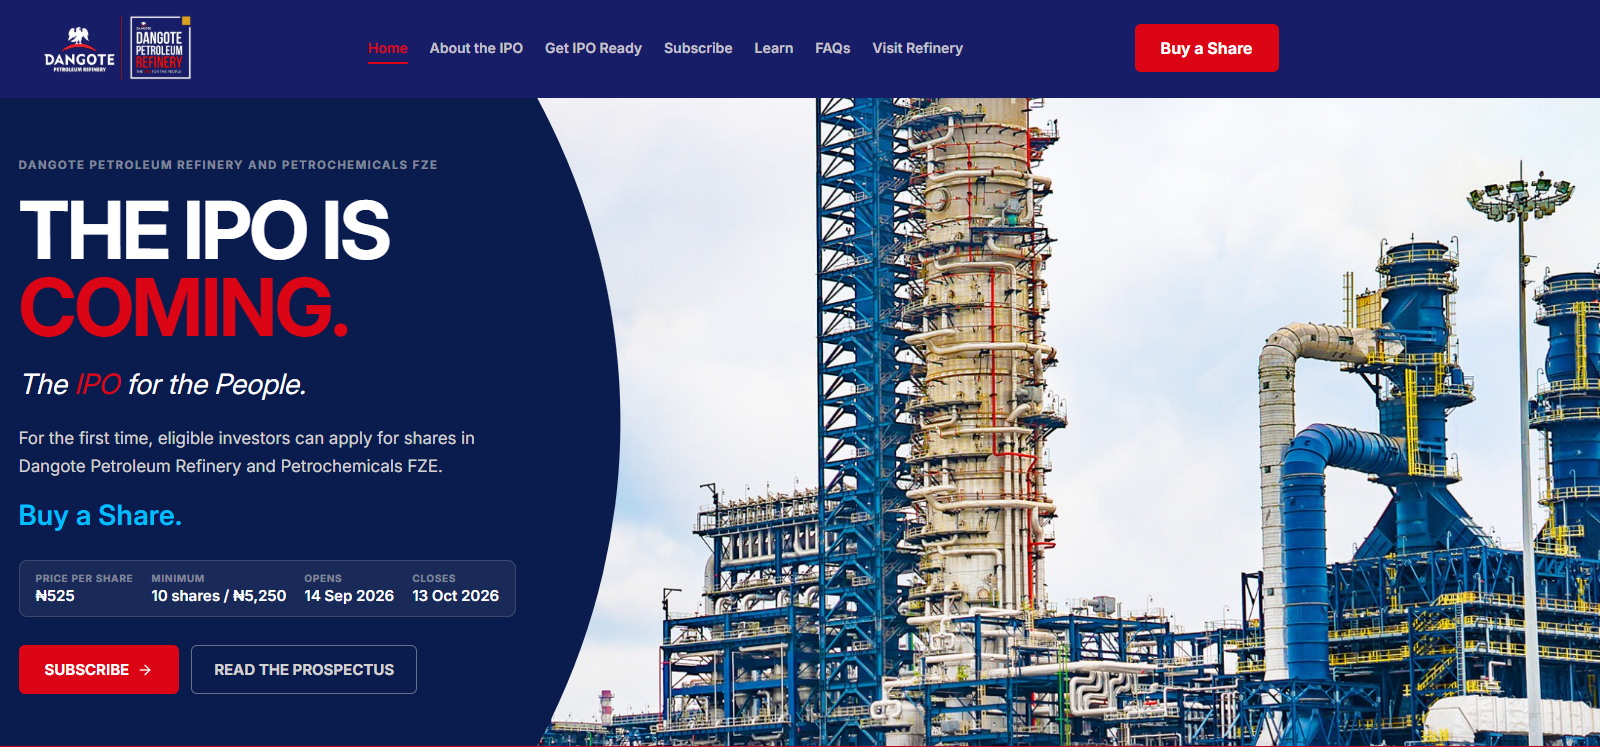Viewport: 1600px width, 747px height.
Task: Go to About the IPO page
Action: point(476,48)
